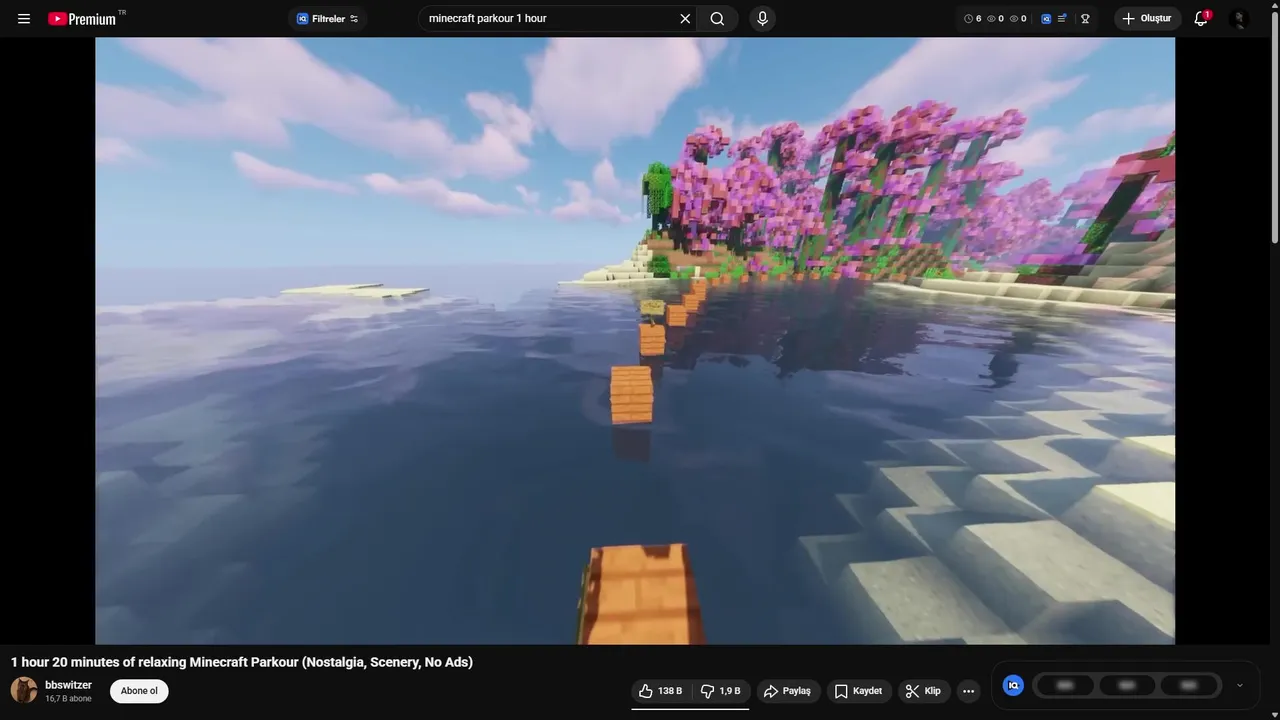Click Kaydet to save video
This screenshot has width=1280, height=720.
coord(858,691)
